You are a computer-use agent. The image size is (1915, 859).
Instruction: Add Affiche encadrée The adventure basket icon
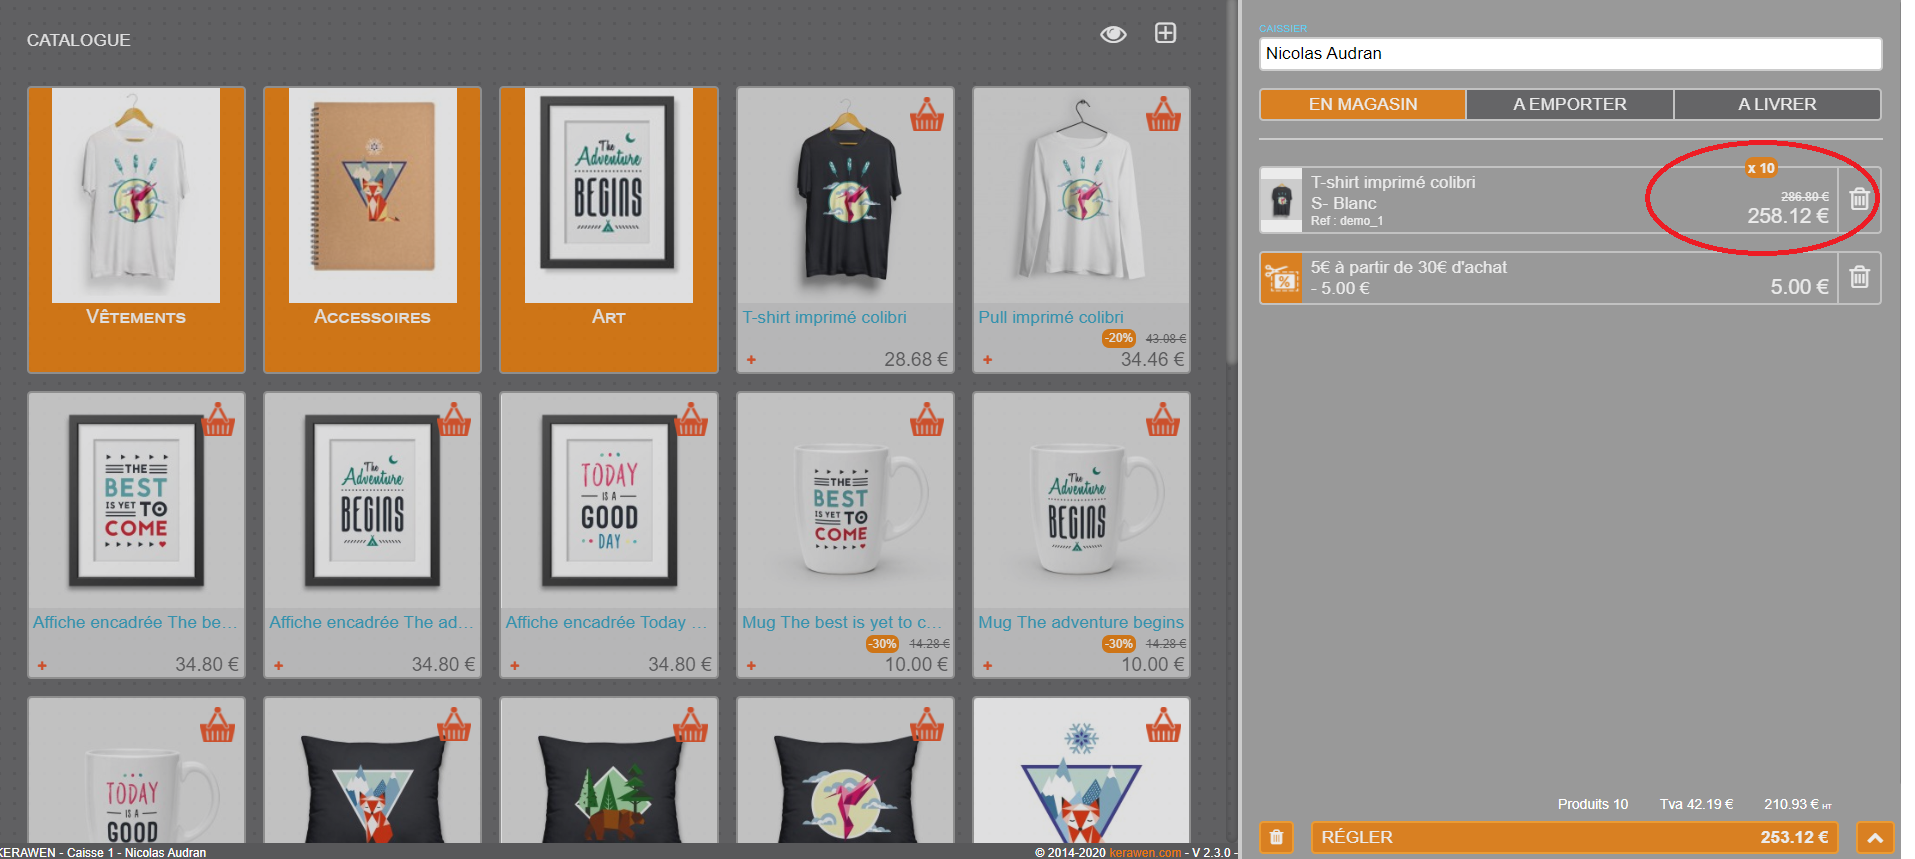pos(454,420)
